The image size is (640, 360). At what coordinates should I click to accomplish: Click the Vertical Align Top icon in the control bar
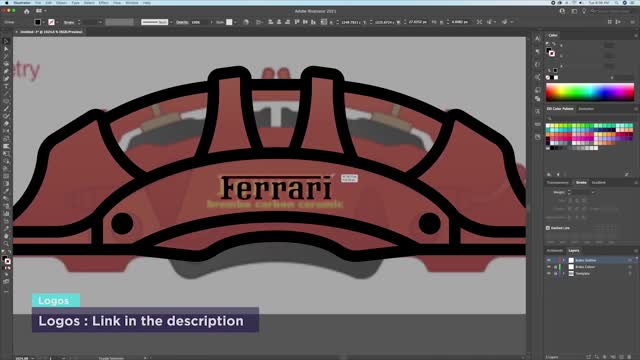[x=297, y=22]
